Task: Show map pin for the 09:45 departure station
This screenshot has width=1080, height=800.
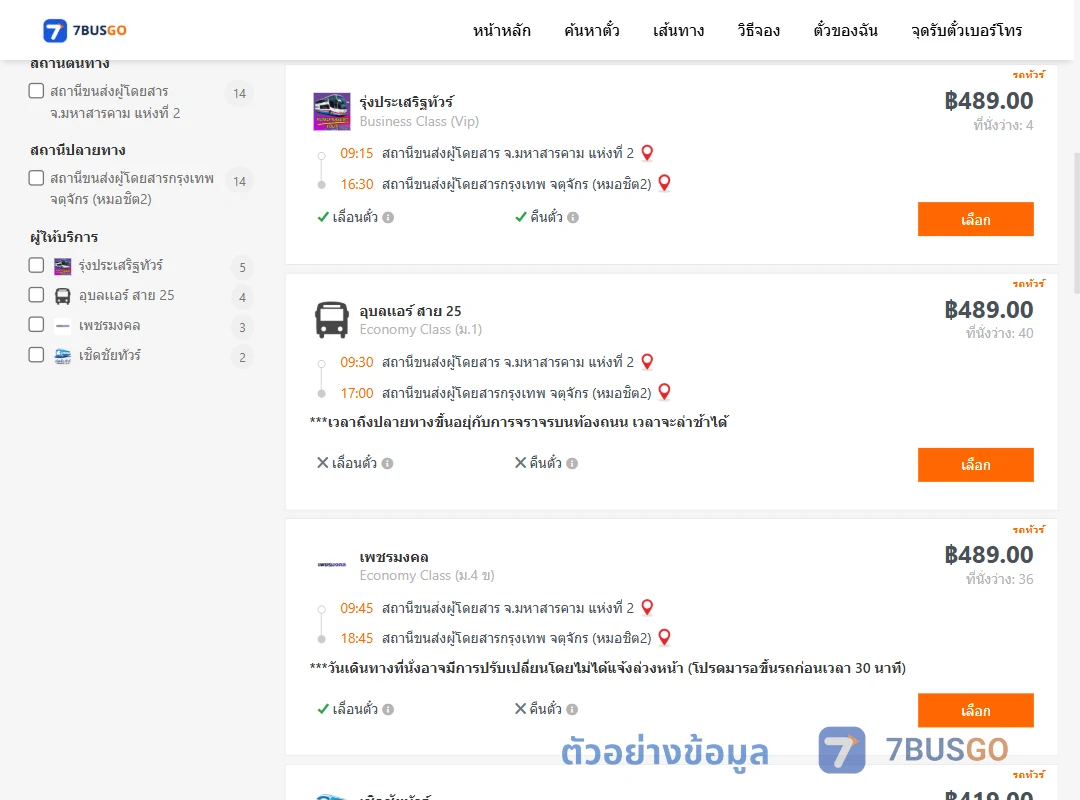Action: tap(647, 607)
